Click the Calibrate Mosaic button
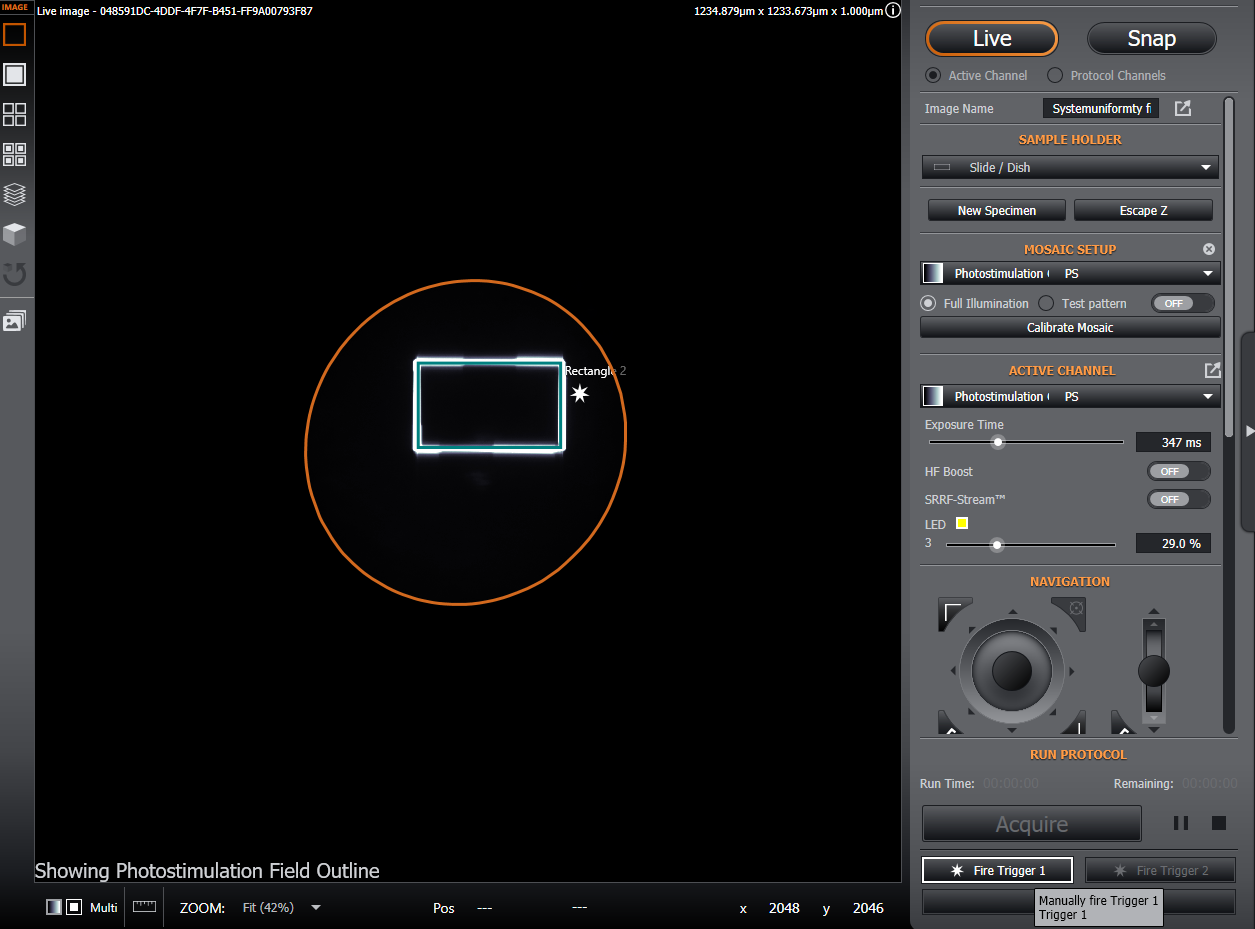Screen dimensions: 1255x929 coord(1070,327)
